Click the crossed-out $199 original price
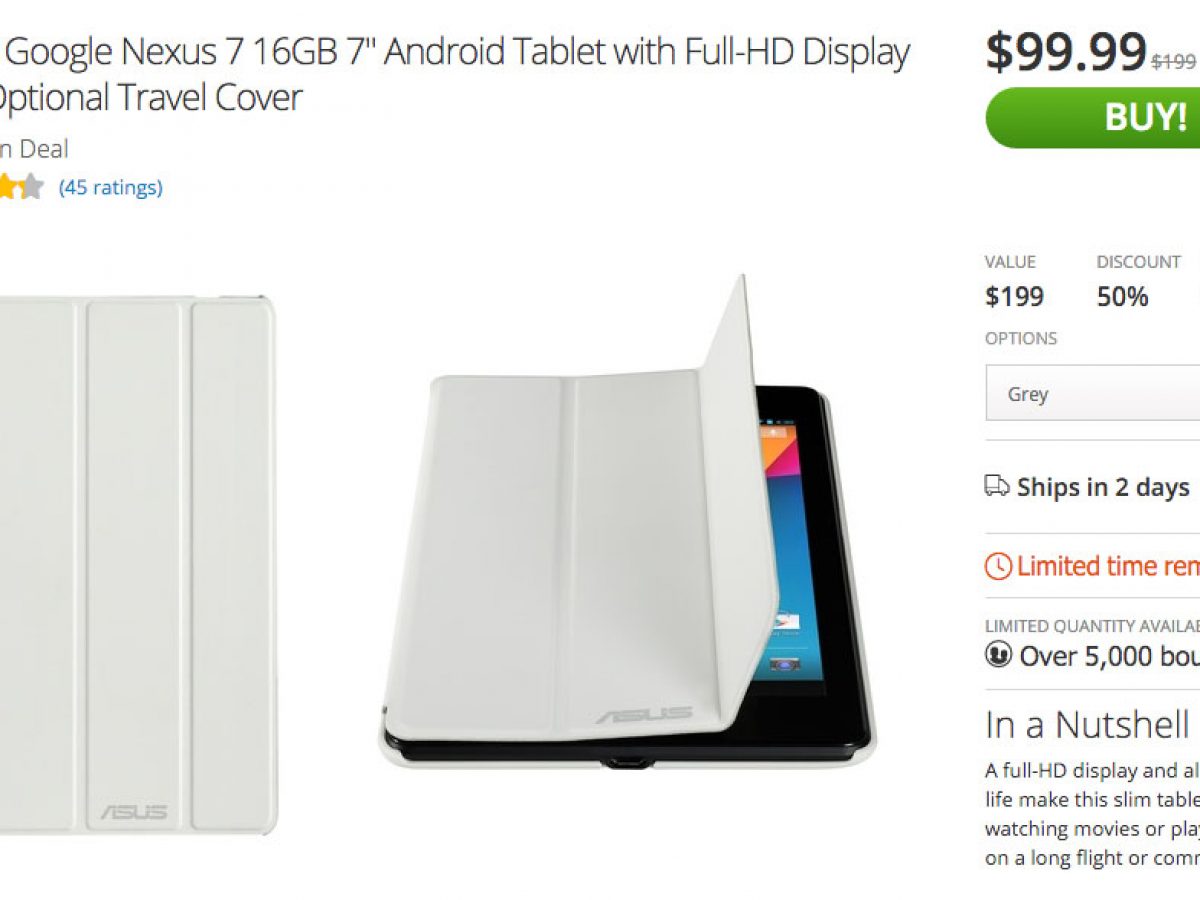Image resolution: width=1200 pixels, height=900 pixels. 1174,62
